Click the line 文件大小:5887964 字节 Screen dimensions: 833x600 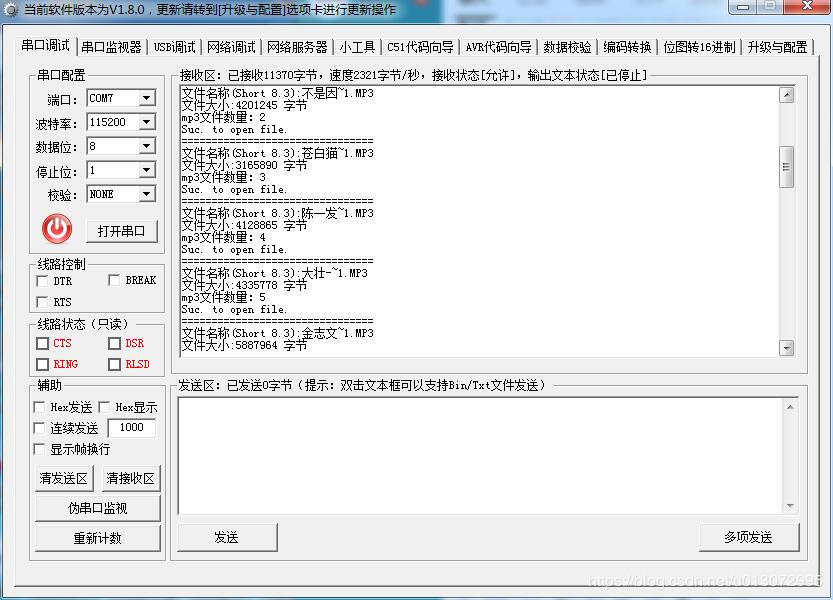[244, 345]
